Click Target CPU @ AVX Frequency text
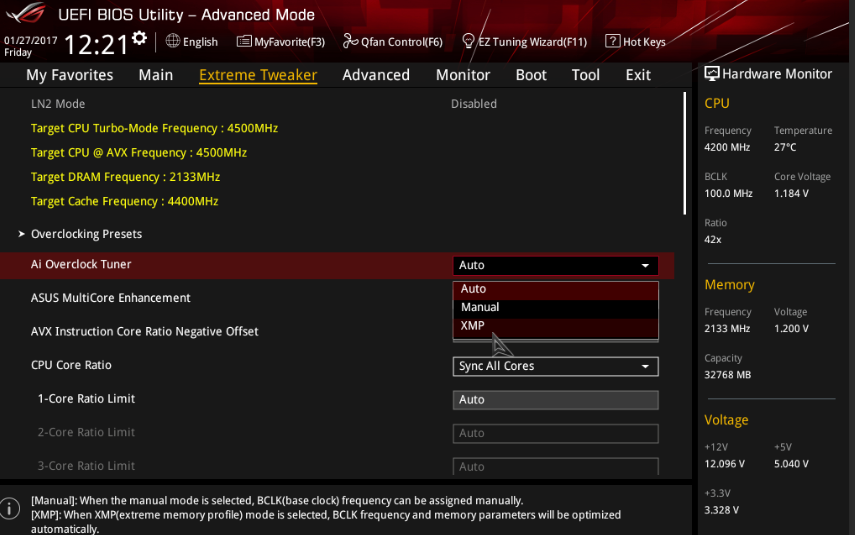The image size is (855, 535). [139, 153]
